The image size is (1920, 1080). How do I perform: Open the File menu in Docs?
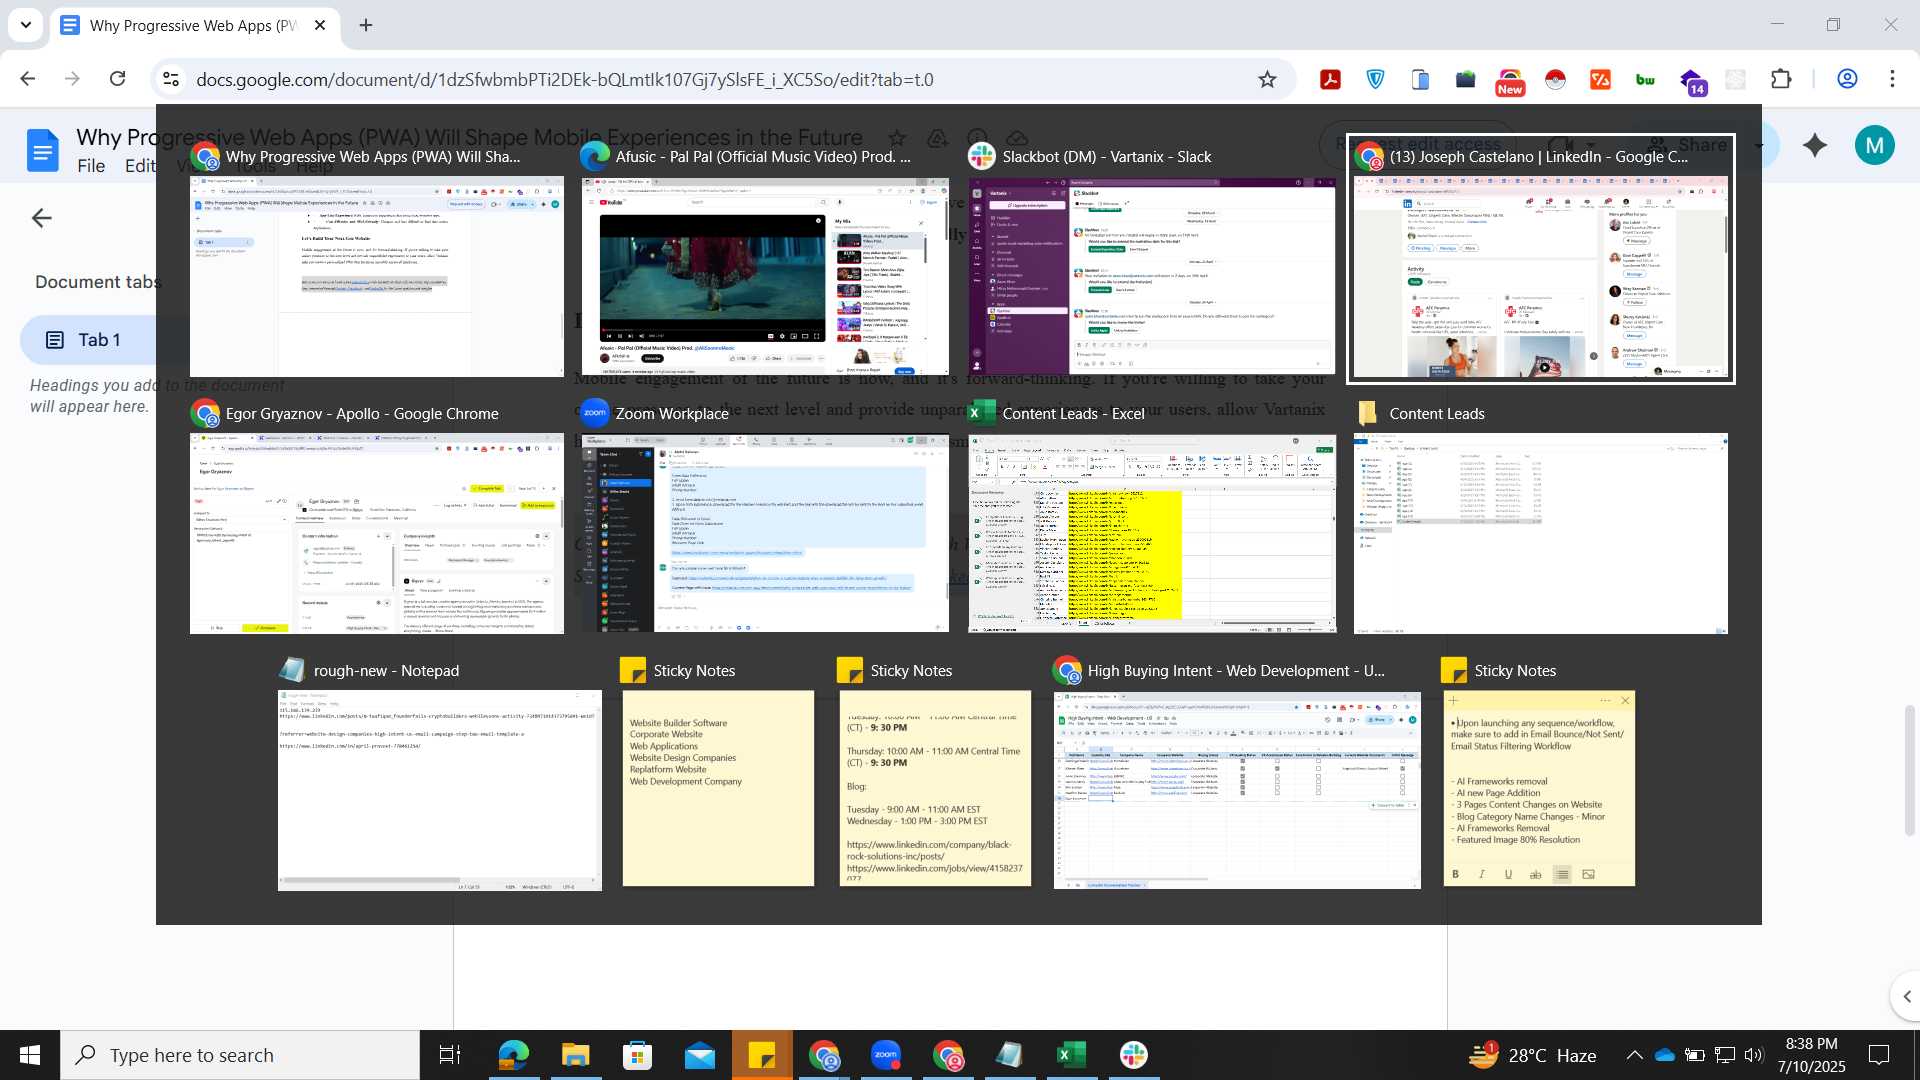91,166
